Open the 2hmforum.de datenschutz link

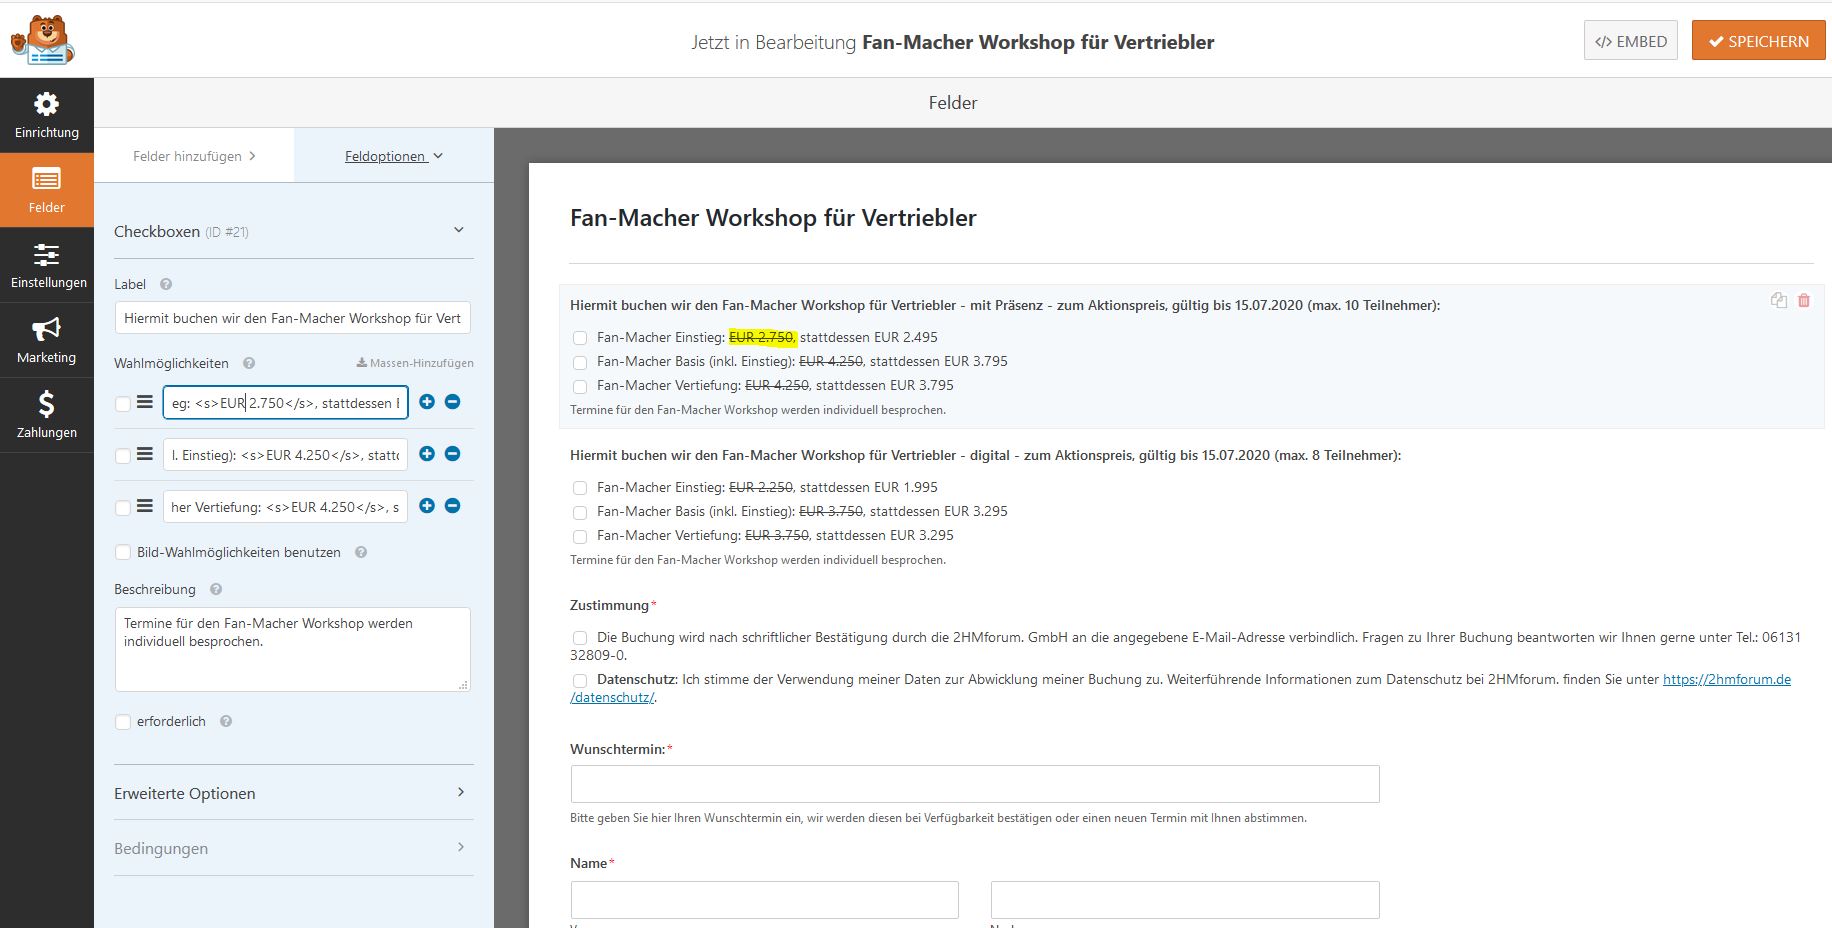[x=1727, y=679]
